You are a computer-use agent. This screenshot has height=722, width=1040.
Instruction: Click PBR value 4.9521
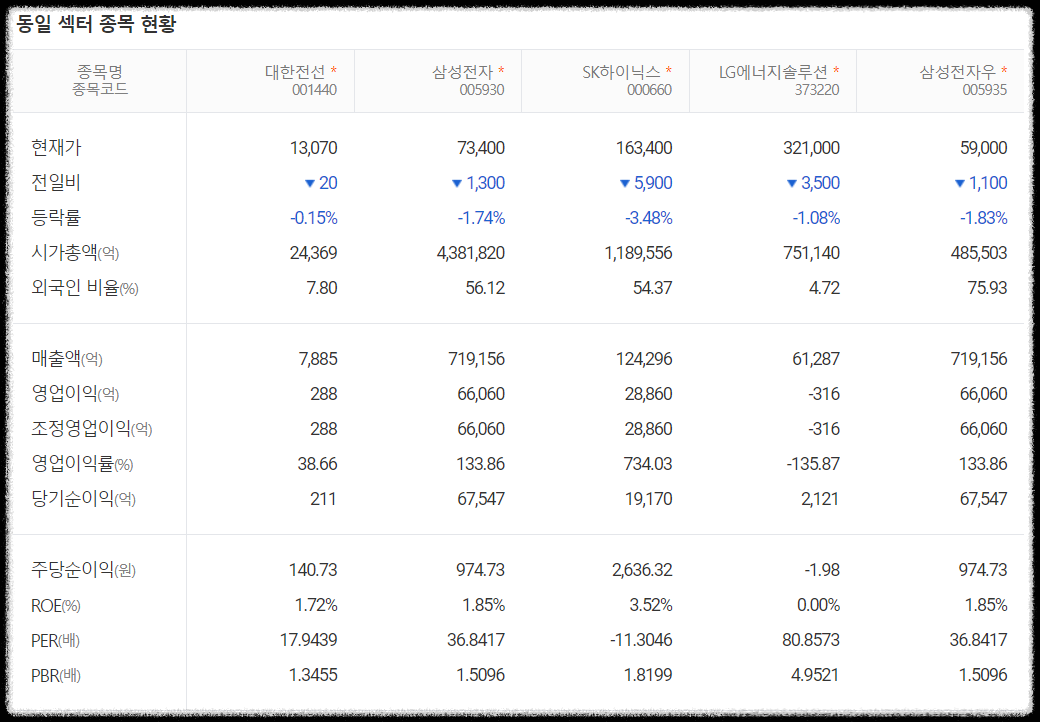pyautogui.click(x=815, y=676)
